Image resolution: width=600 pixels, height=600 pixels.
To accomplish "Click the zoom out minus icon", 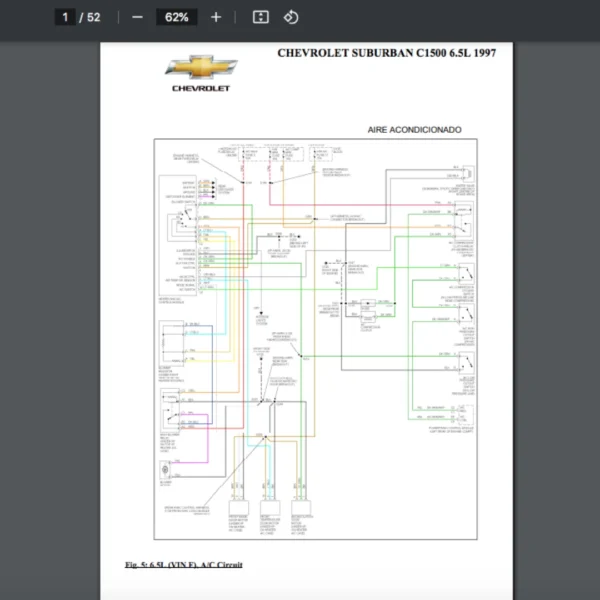I will 137,17.
